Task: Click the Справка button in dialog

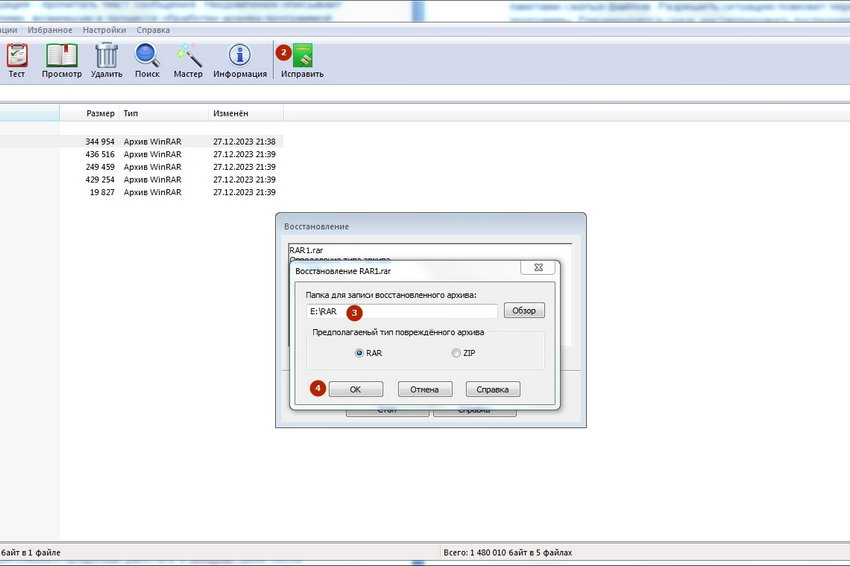Action: [x=493, y=389]
